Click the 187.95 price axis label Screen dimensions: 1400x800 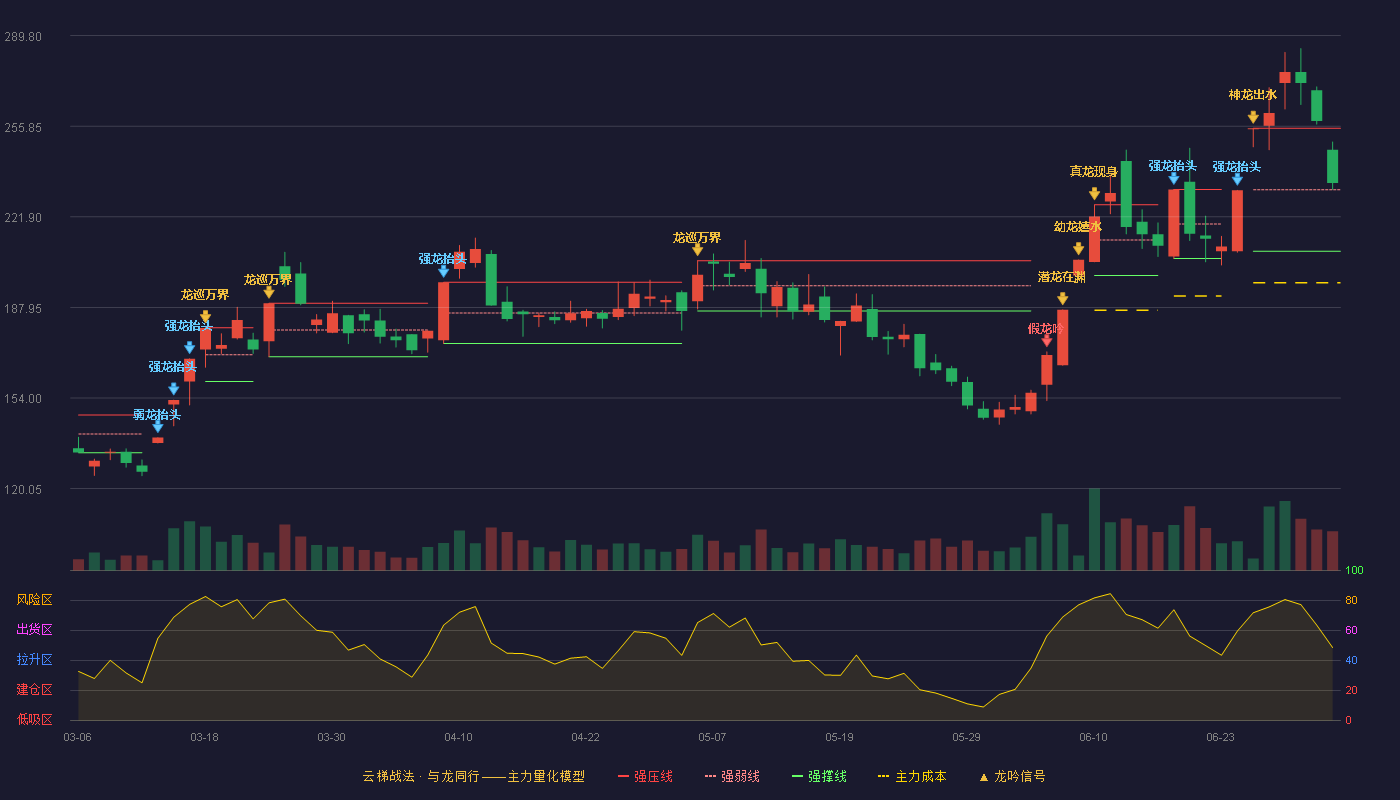[23, 308]
